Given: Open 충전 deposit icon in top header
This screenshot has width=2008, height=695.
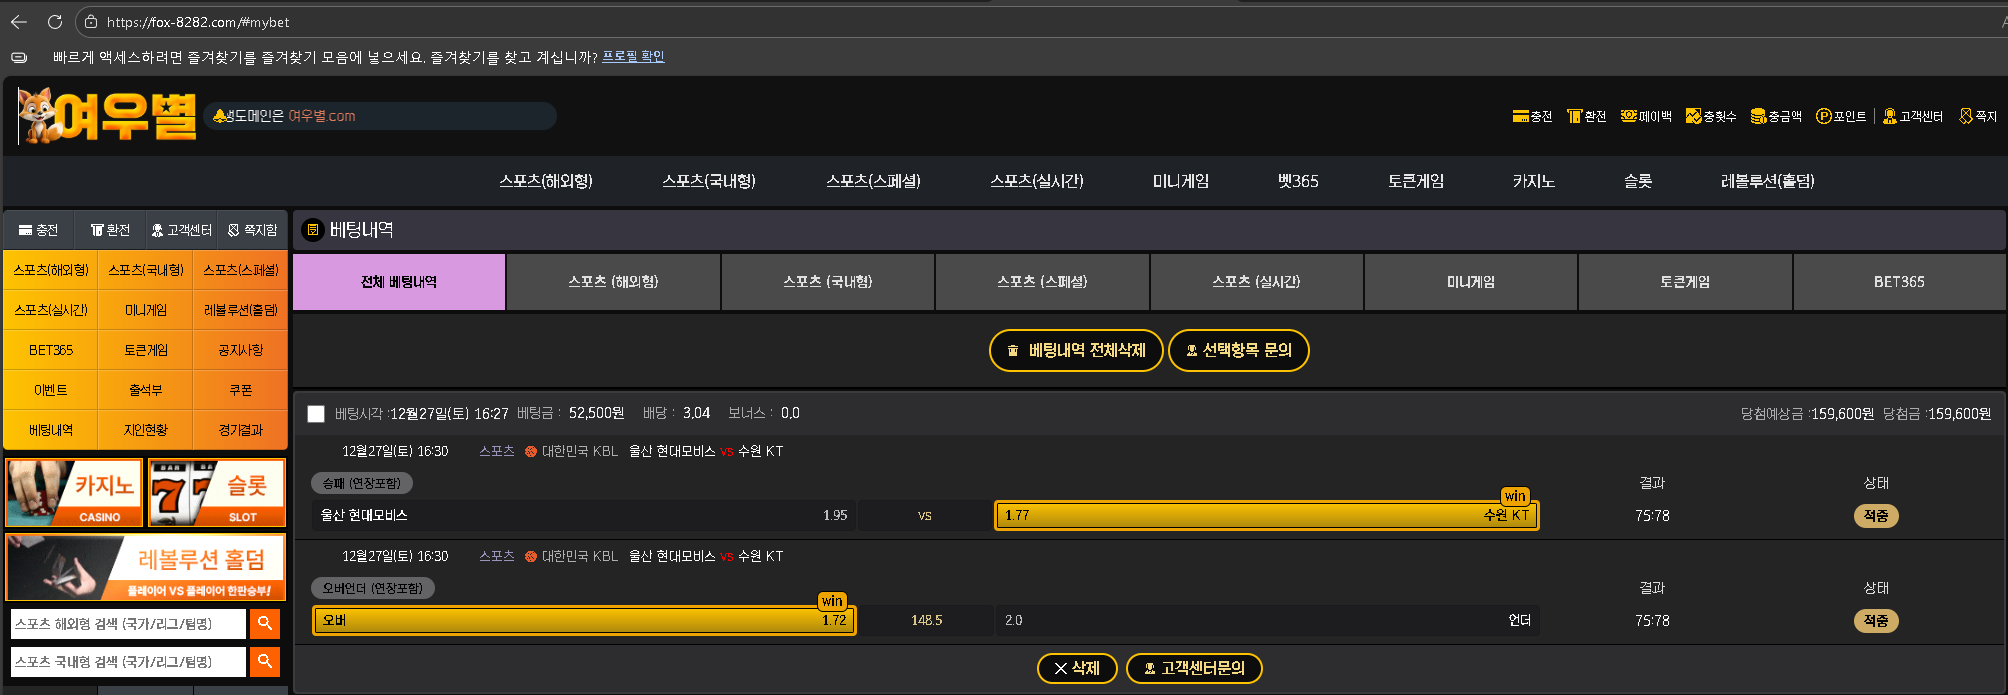Looking at the screenshot, I should [1532, 117].
